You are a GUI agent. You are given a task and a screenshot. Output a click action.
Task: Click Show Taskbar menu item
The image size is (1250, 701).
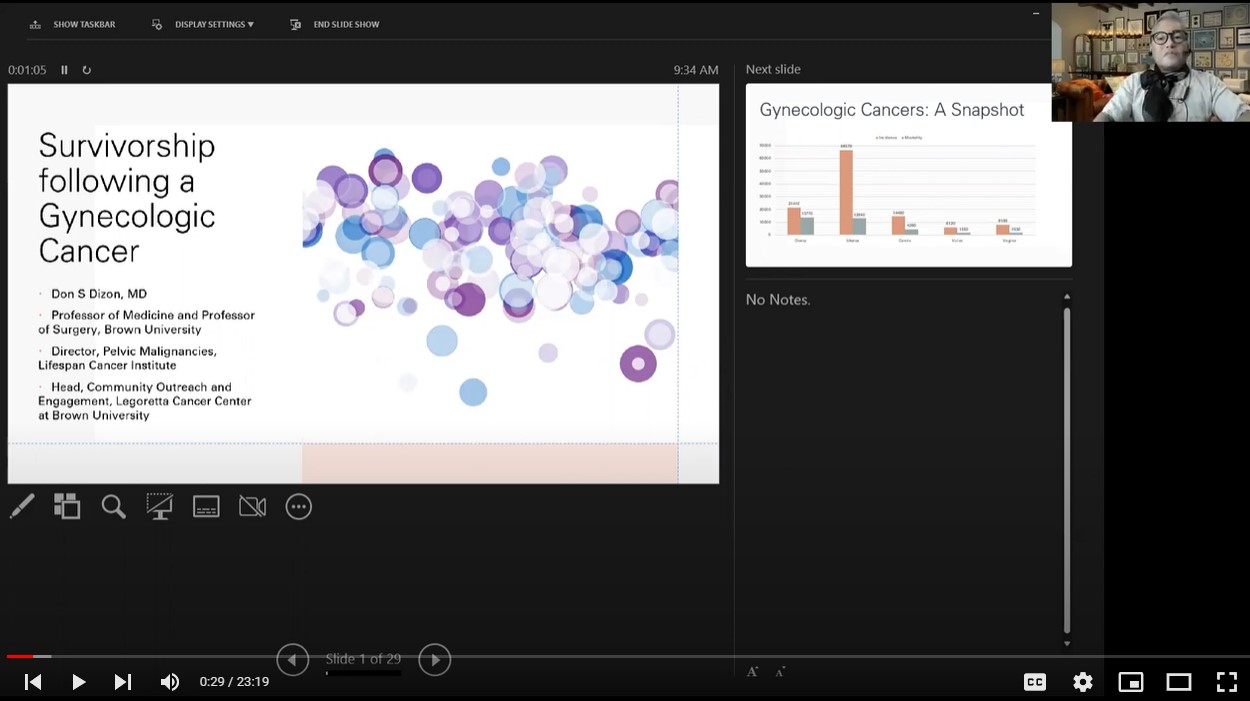(73, 24)
